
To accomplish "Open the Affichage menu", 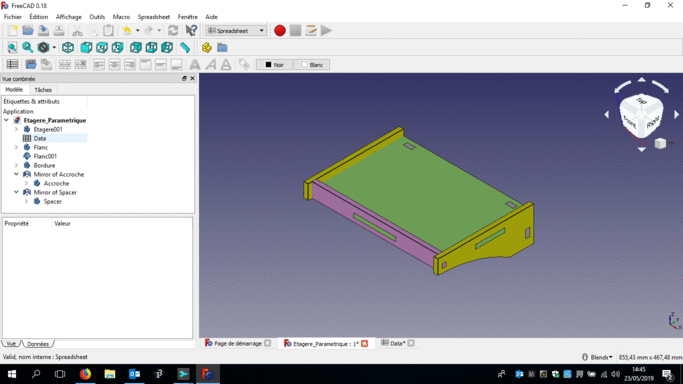I will [68, 17].
